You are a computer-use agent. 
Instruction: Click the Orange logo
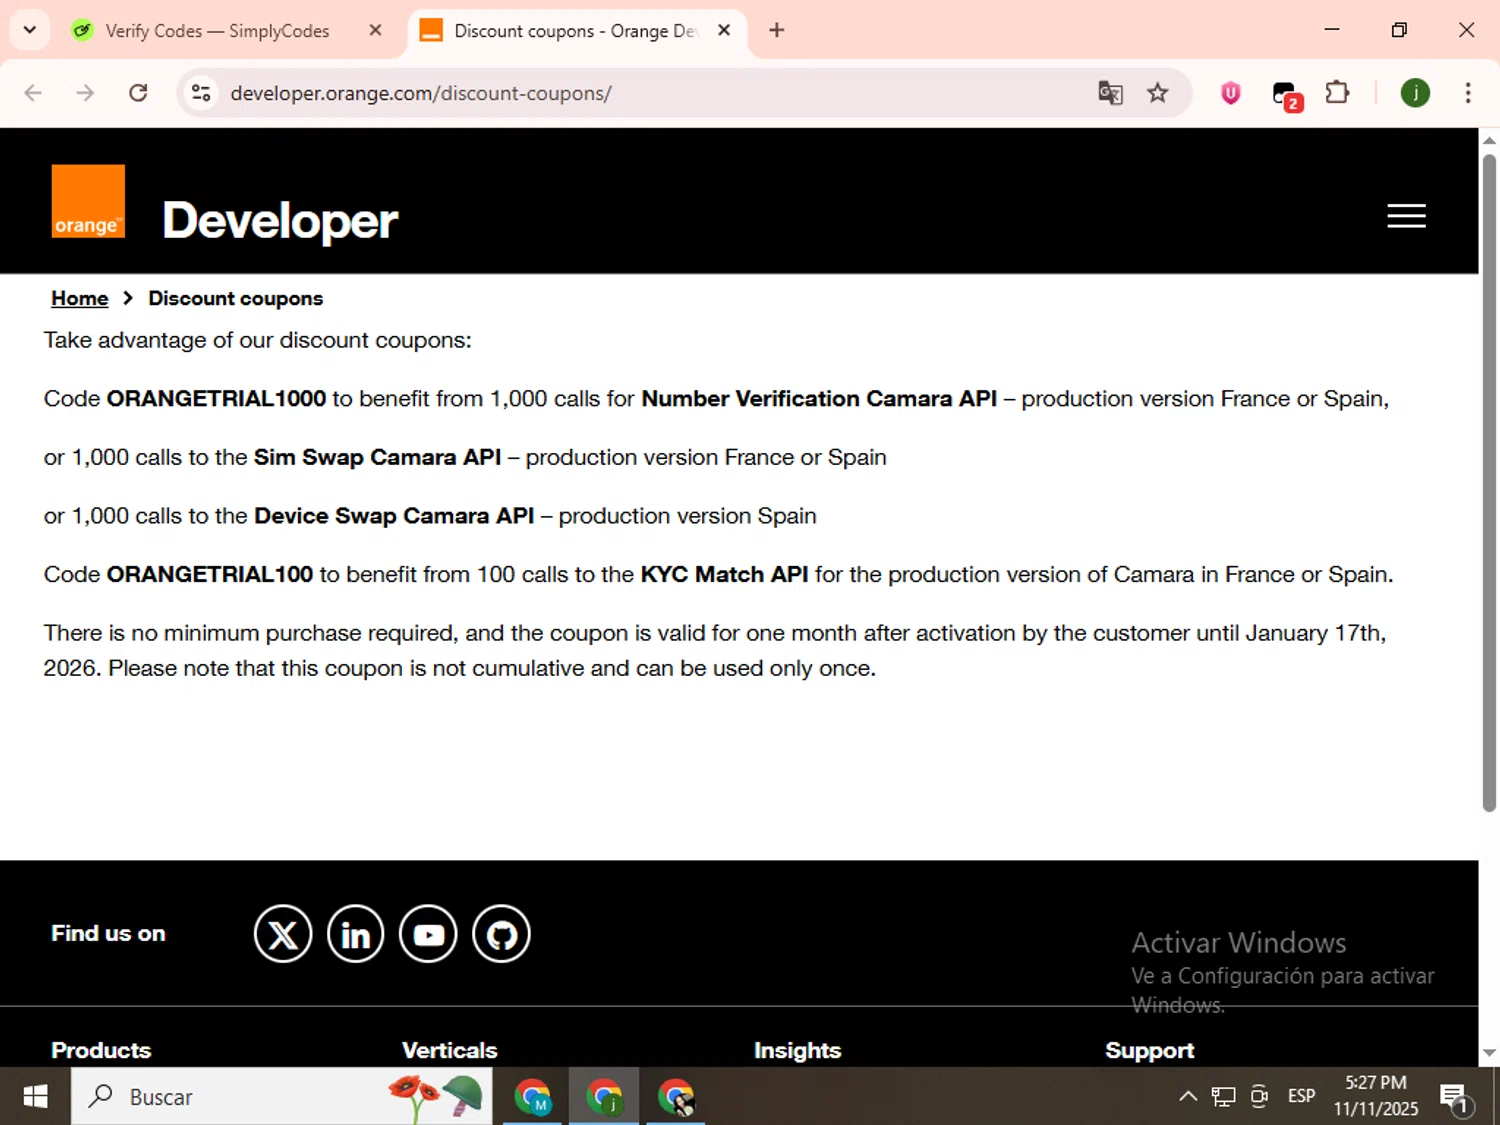click(88, 201)
